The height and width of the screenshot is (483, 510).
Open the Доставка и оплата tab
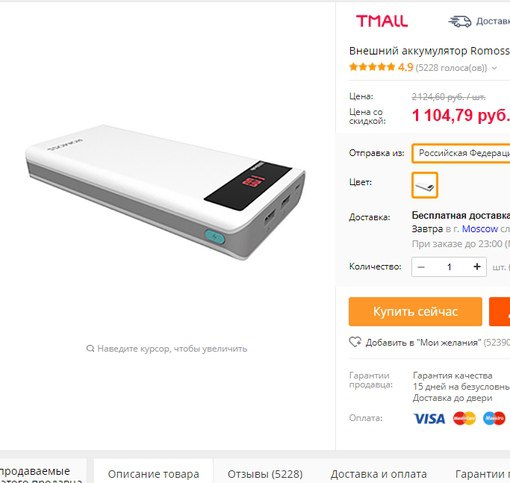pos(379,474)
